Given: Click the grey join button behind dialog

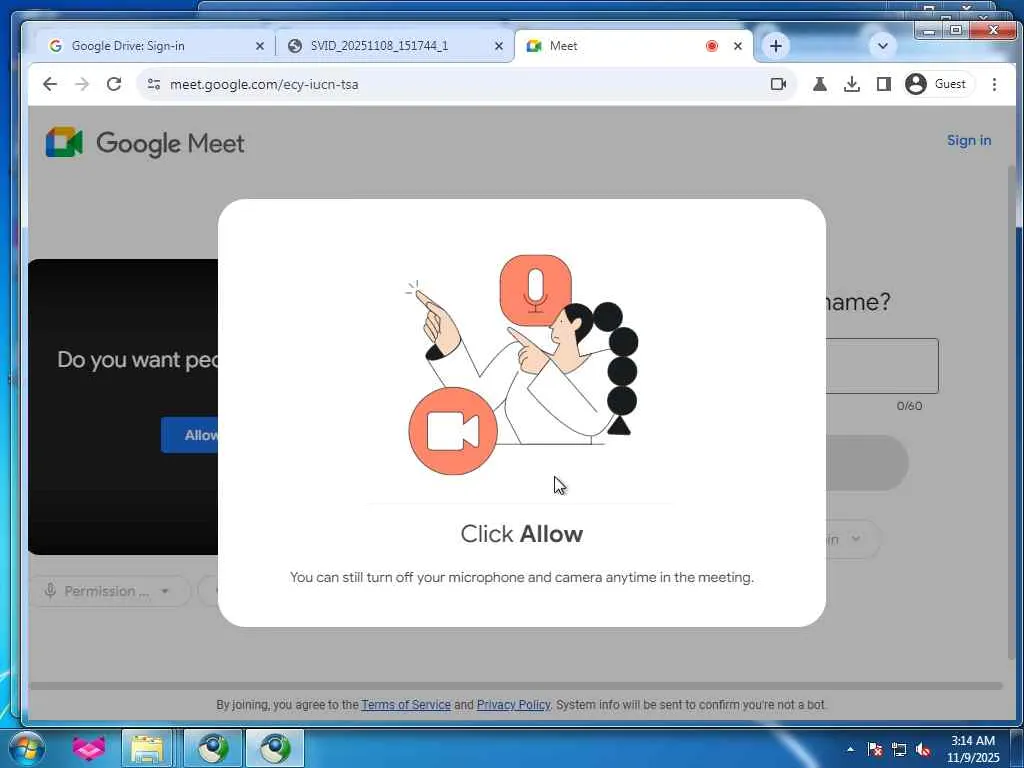Looking at the screenshot, I should (x=867, y=463).
